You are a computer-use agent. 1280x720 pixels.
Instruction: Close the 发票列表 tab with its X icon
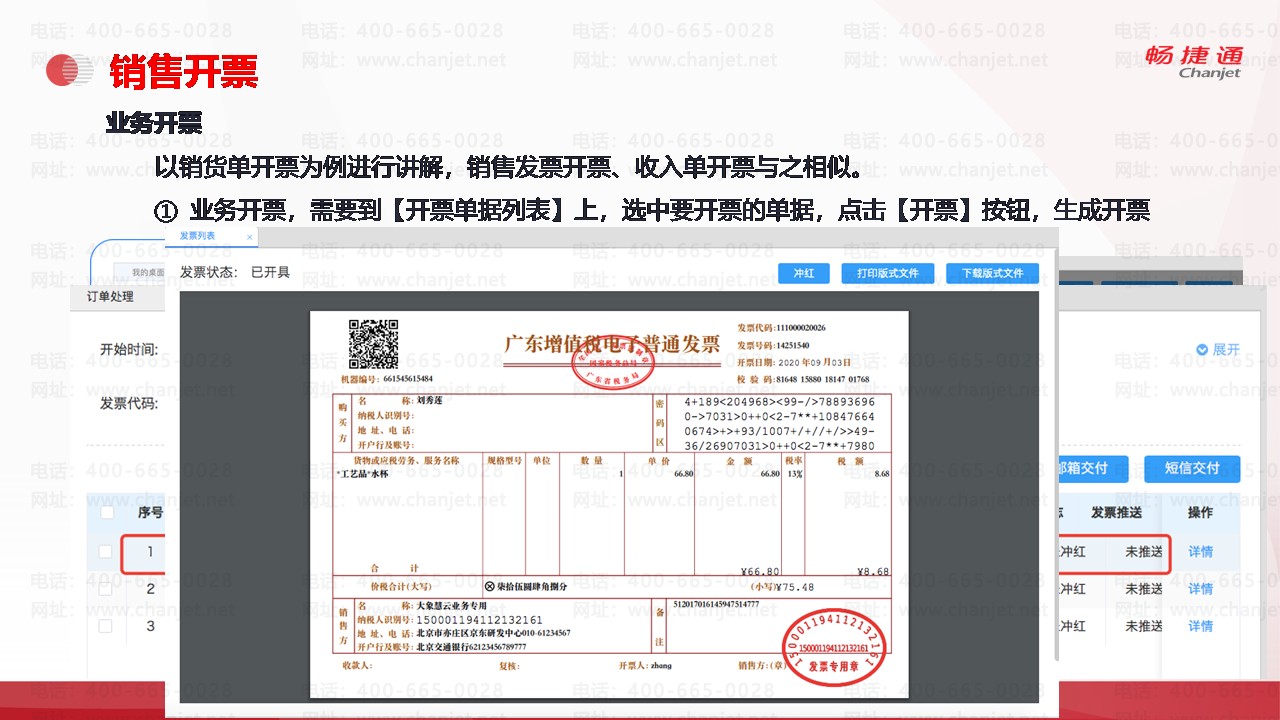pyautogui.click(x=249, y=237)
